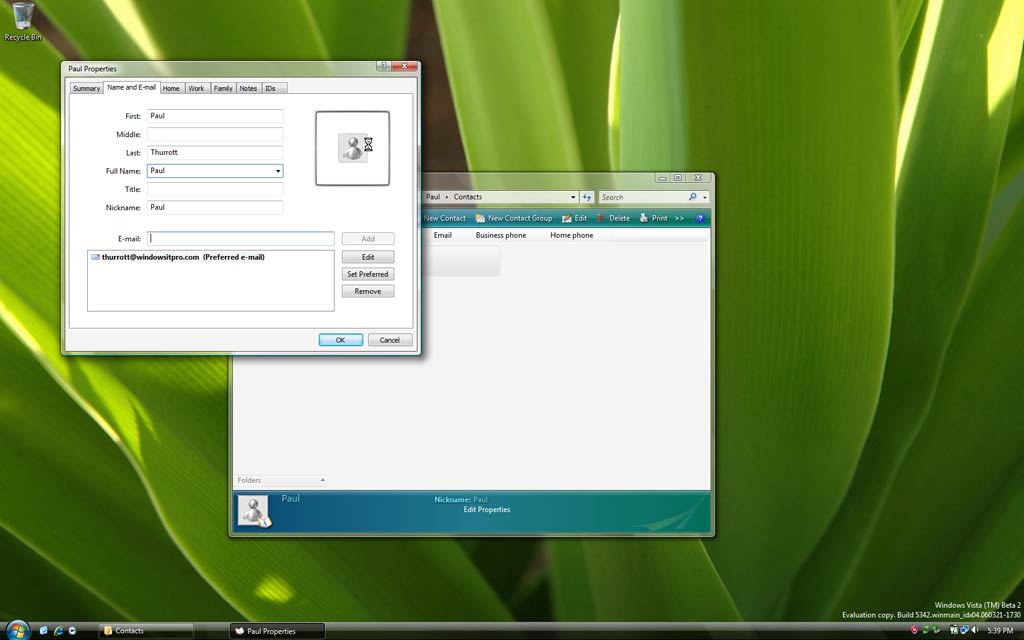This screenshot has height=640, width=1024.
Task: Switch to the Summary tab
Action: pos(86,88)
